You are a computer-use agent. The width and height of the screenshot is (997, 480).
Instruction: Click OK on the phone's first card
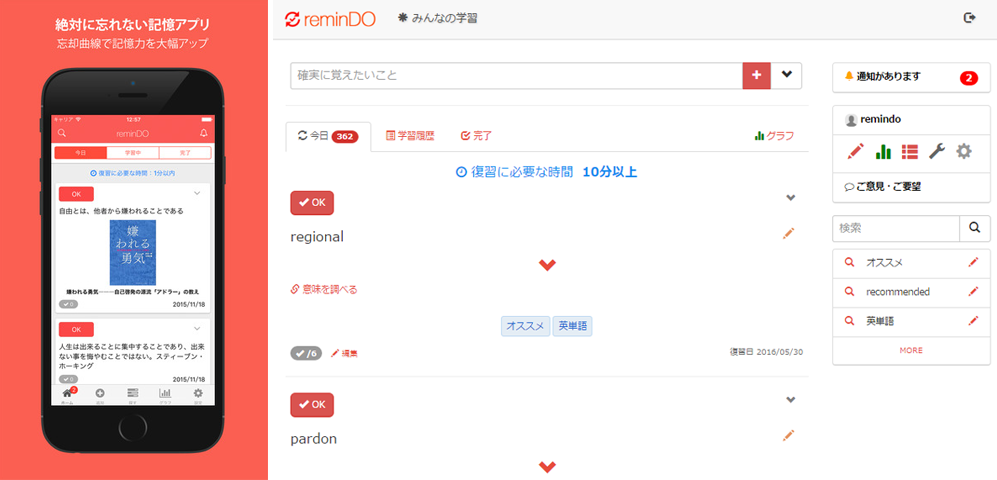[x=76, y=194]
